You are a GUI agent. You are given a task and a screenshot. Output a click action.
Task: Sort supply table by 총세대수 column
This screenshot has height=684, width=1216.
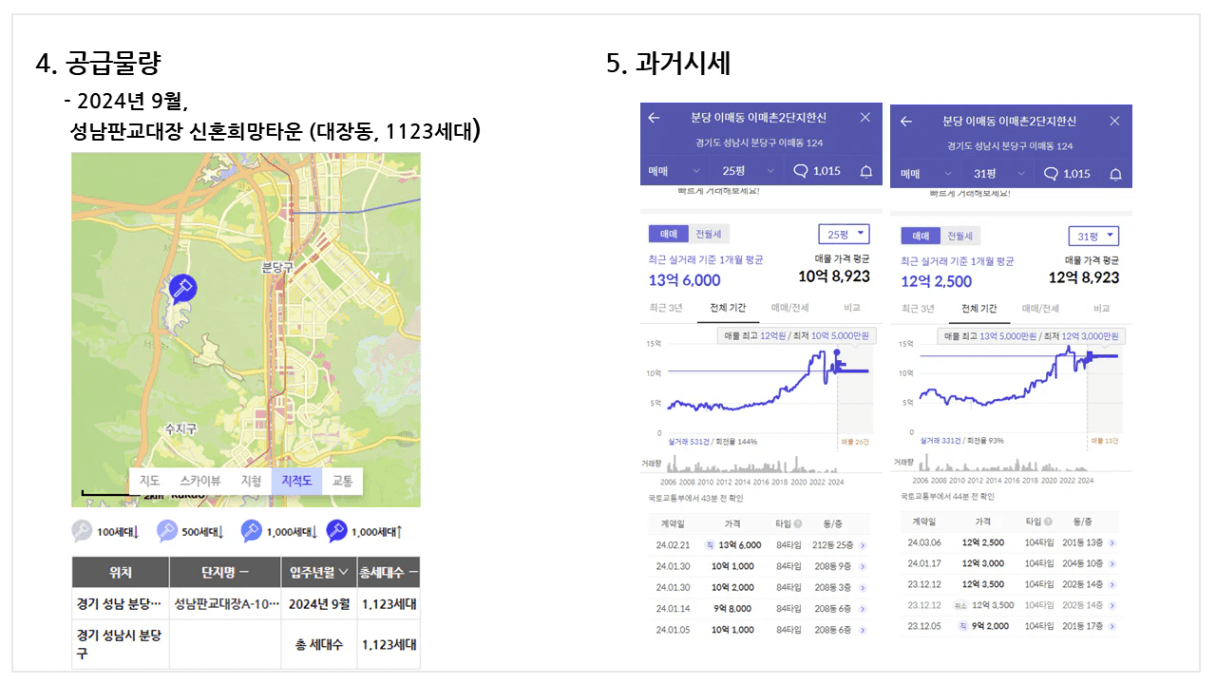tap(389, 572)
